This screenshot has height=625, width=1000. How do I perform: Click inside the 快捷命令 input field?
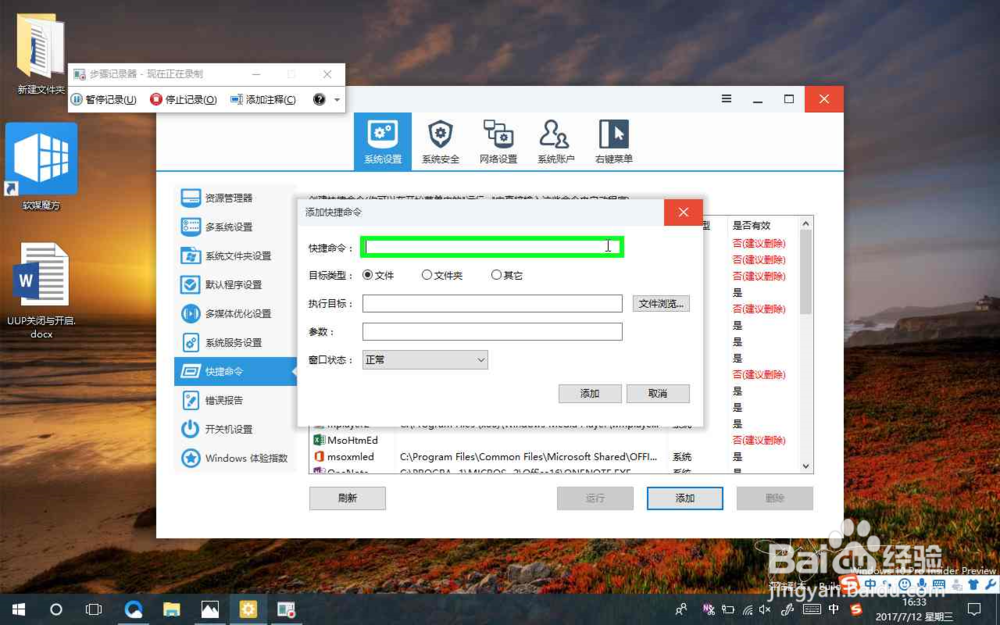coord(490,245)
